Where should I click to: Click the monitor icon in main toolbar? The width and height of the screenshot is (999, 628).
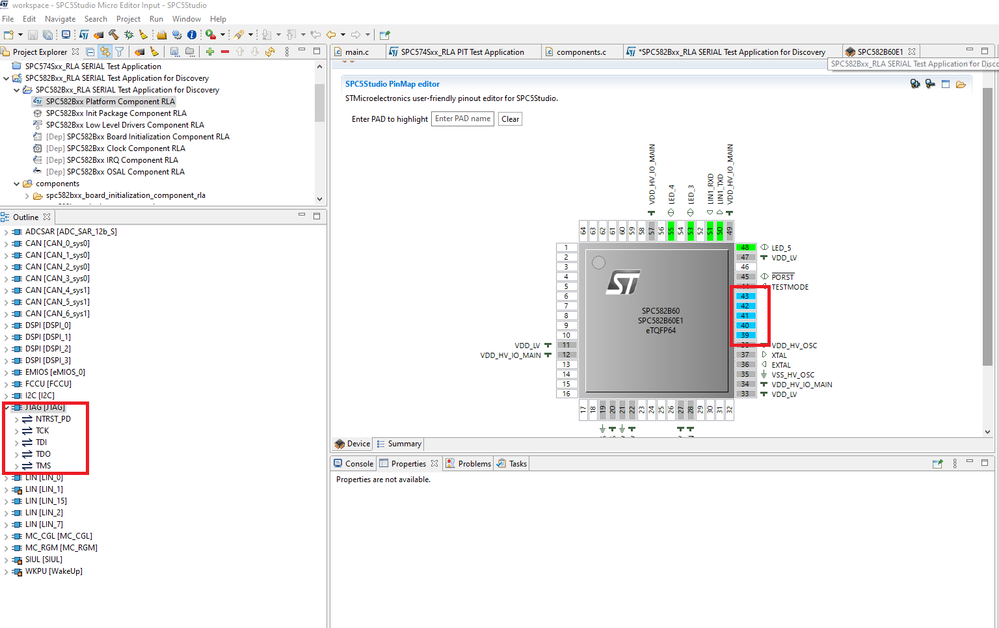point(66,34)
